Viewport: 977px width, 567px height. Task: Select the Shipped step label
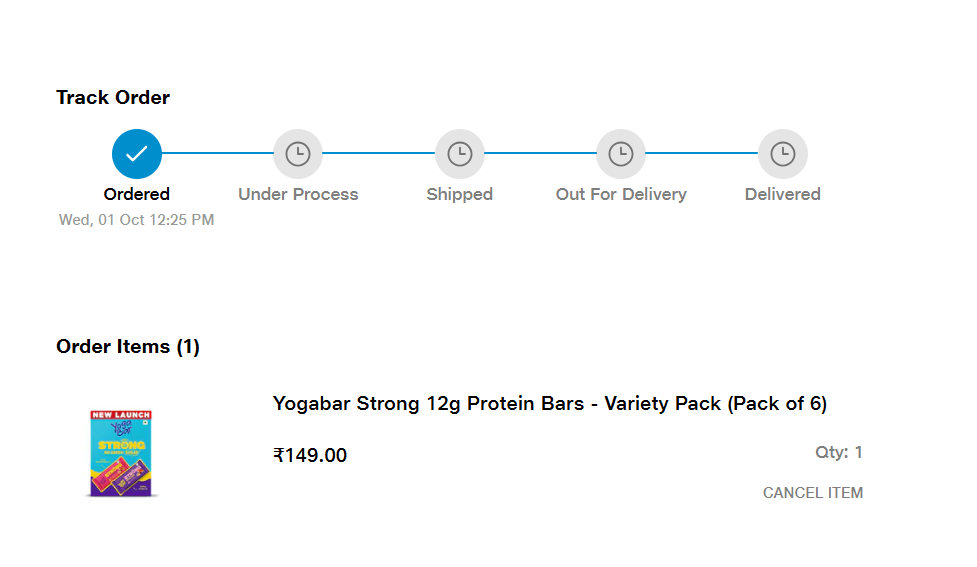460,194
